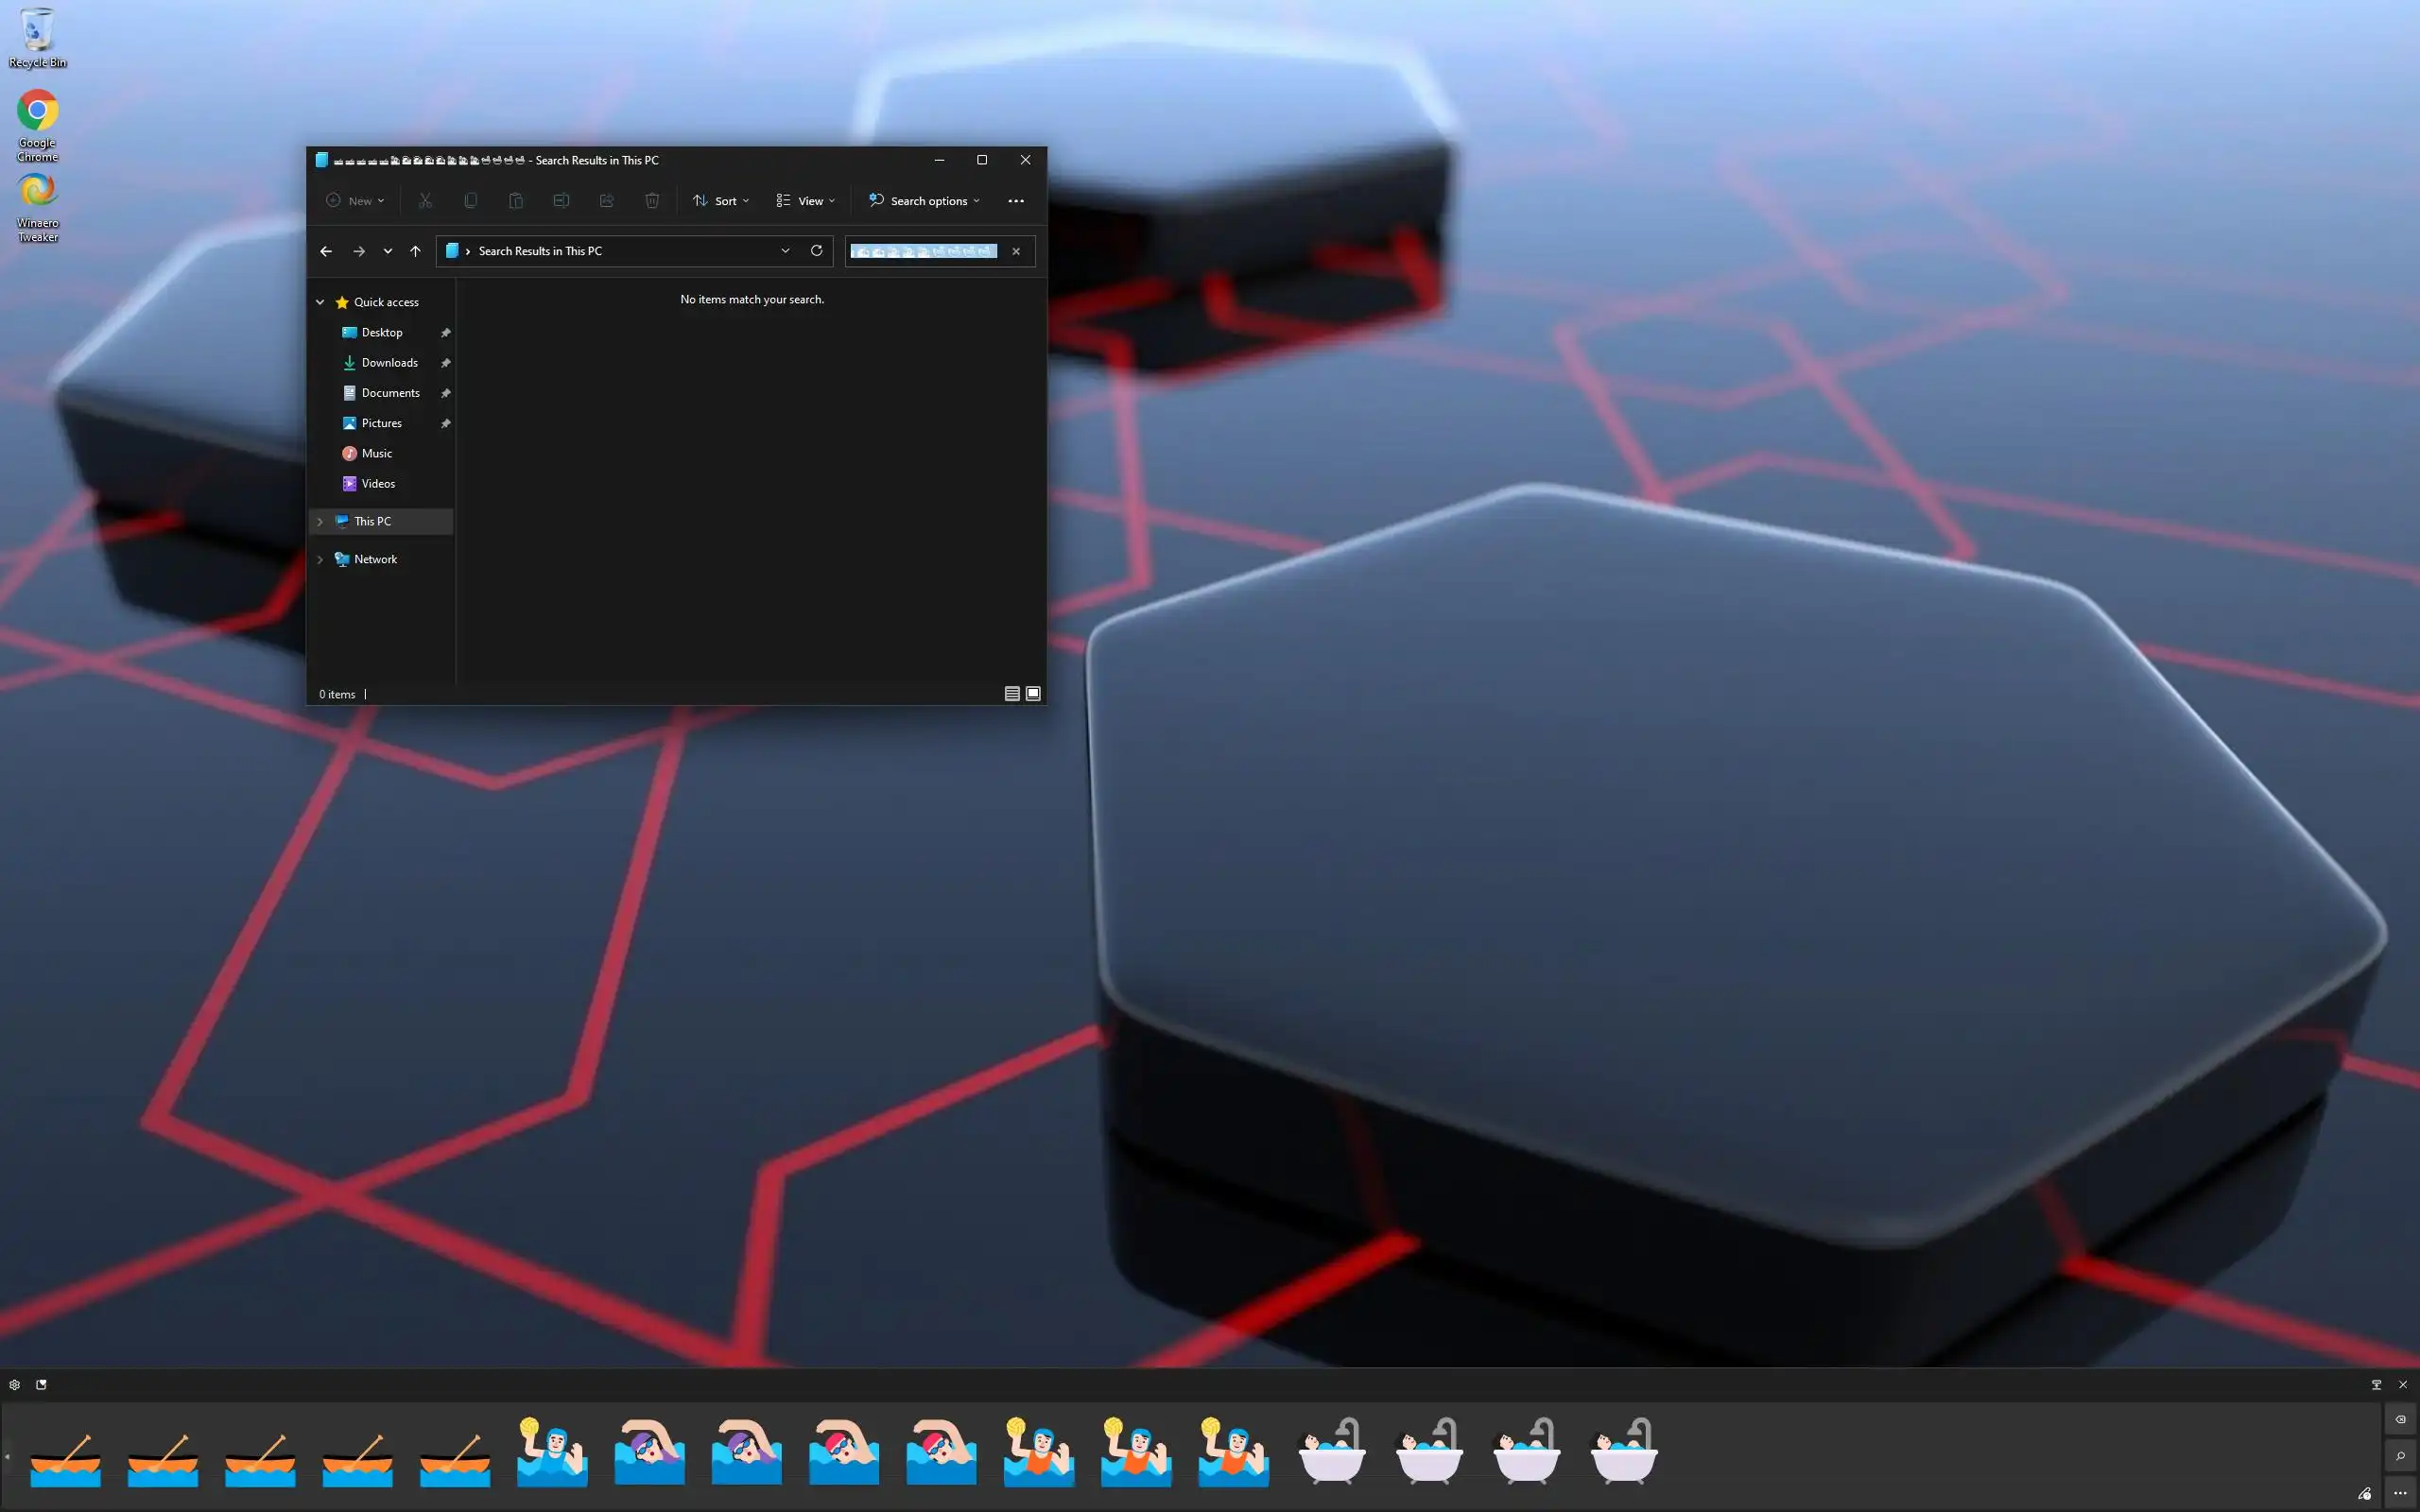The height and width of the screenshot is (1512, 2420).
Task: Select Downloads in Quick access
Action: (389, 362)
